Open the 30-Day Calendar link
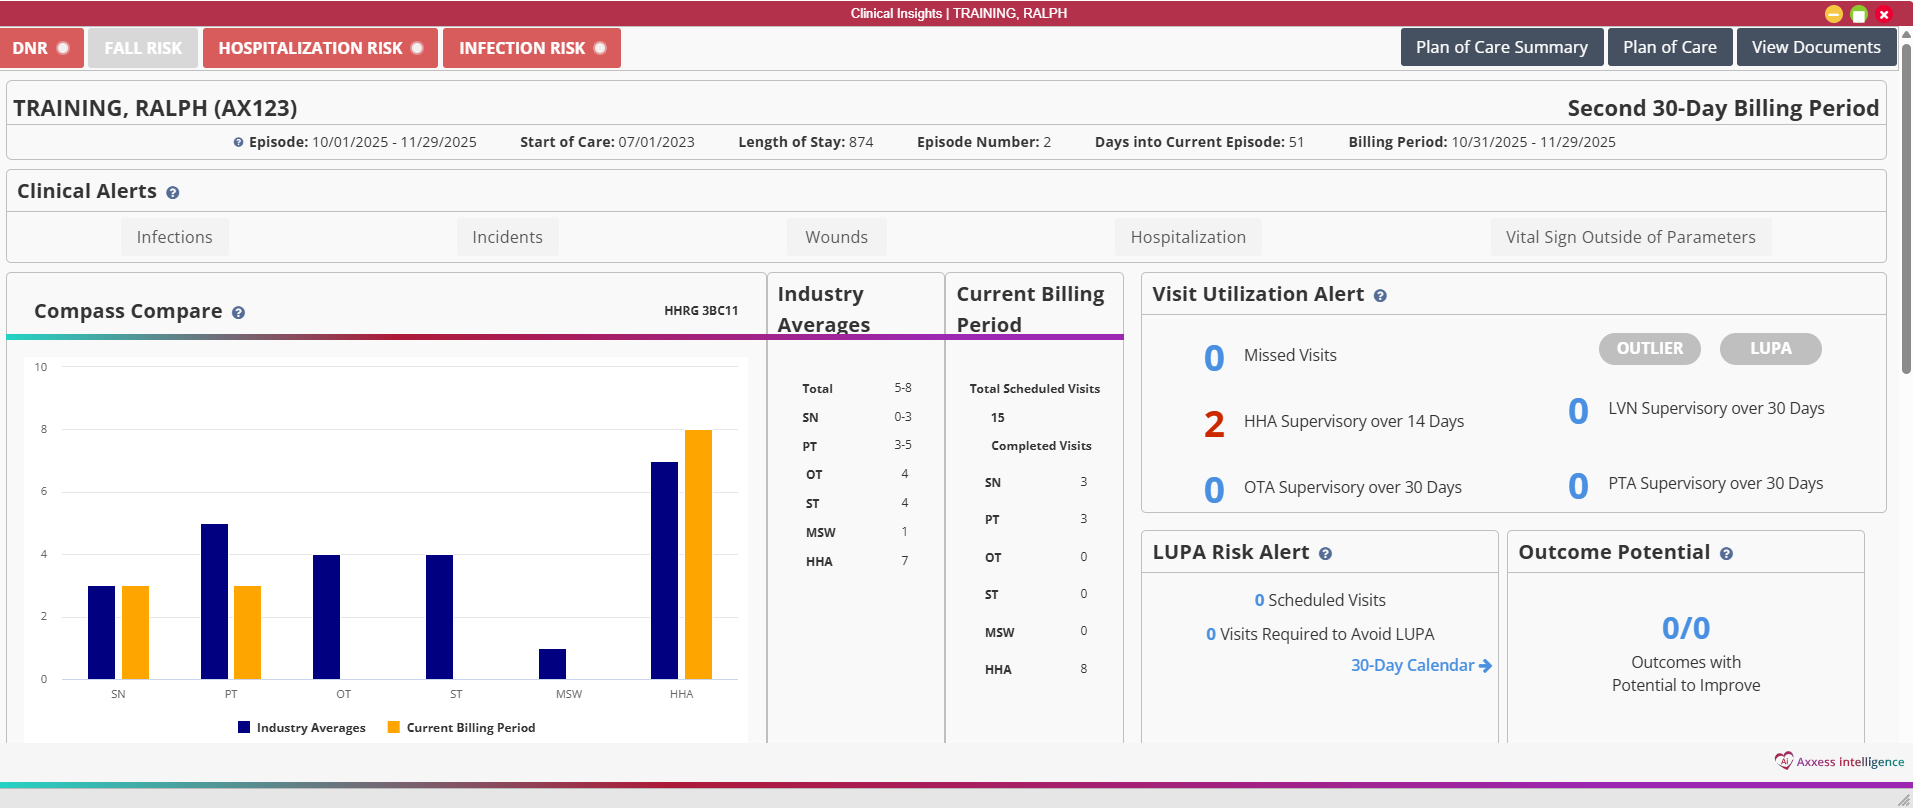 pyautogui.click(x=1412, y=666)
